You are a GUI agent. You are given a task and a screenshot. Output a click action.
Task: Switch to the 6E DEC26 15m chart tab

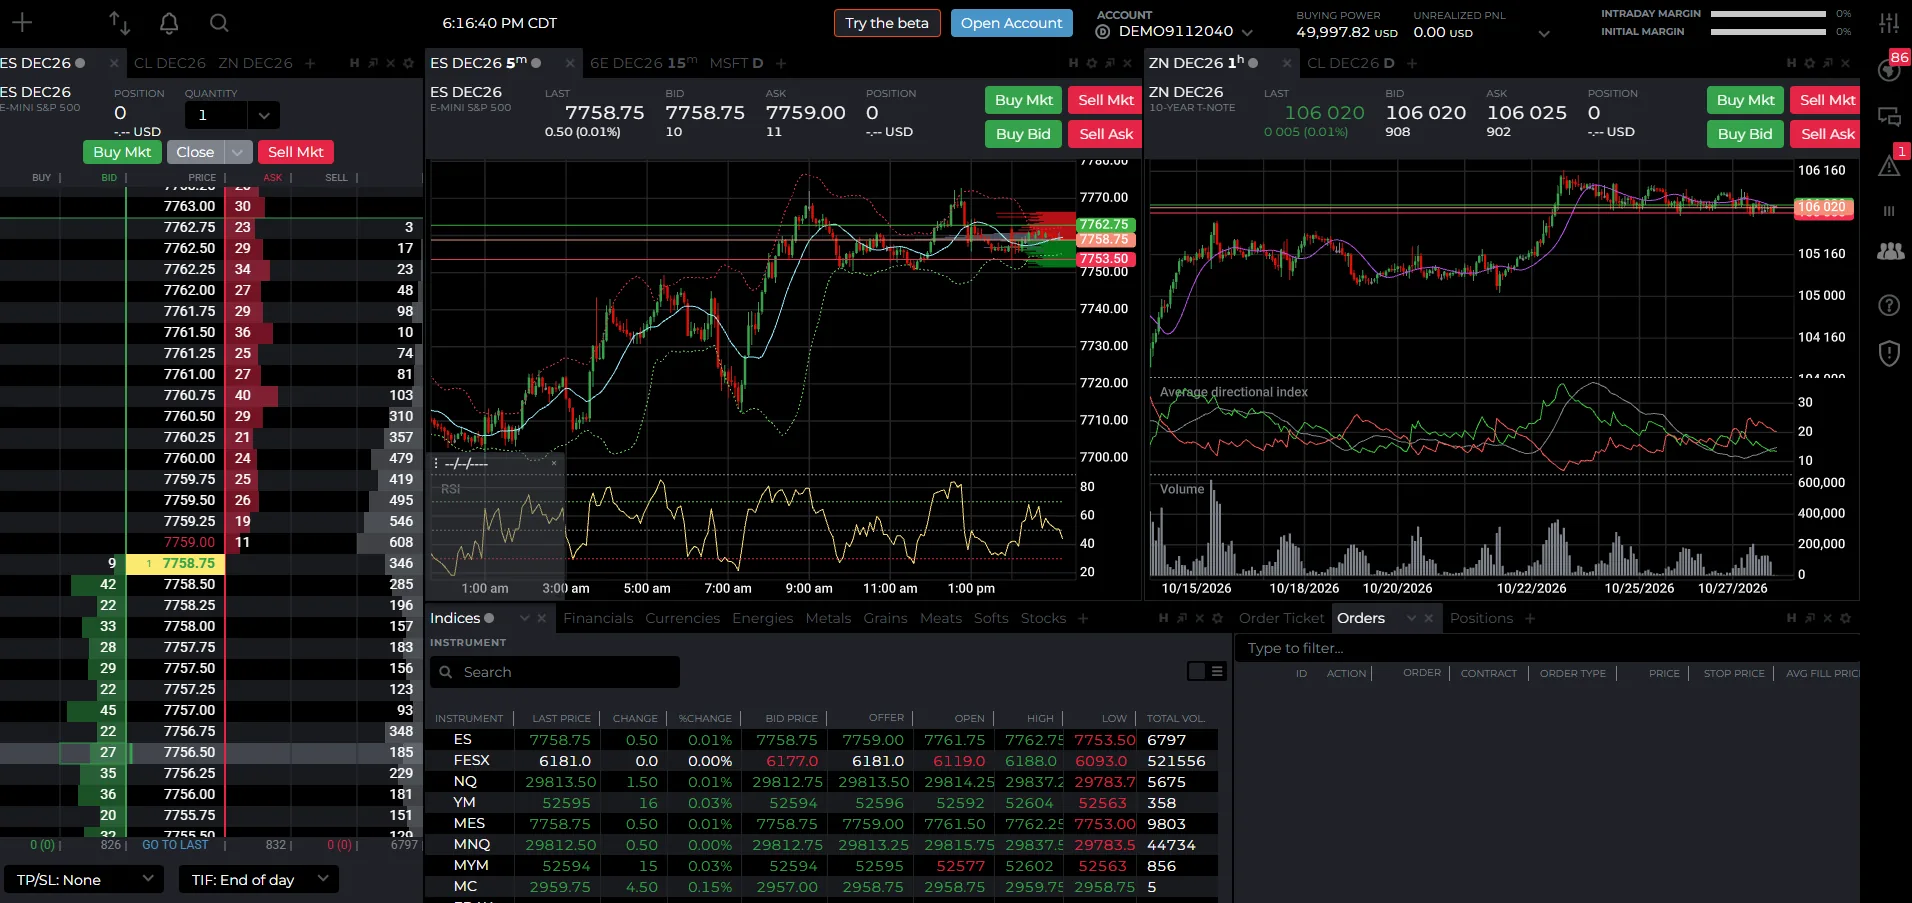point(644,63)
